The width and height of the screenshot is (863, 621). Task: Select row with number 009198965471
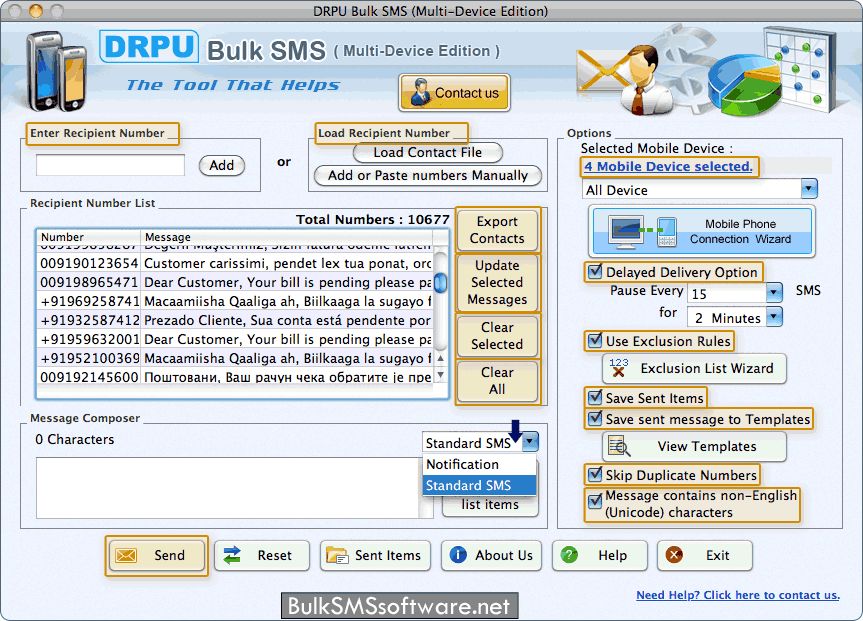coord(236,282)
